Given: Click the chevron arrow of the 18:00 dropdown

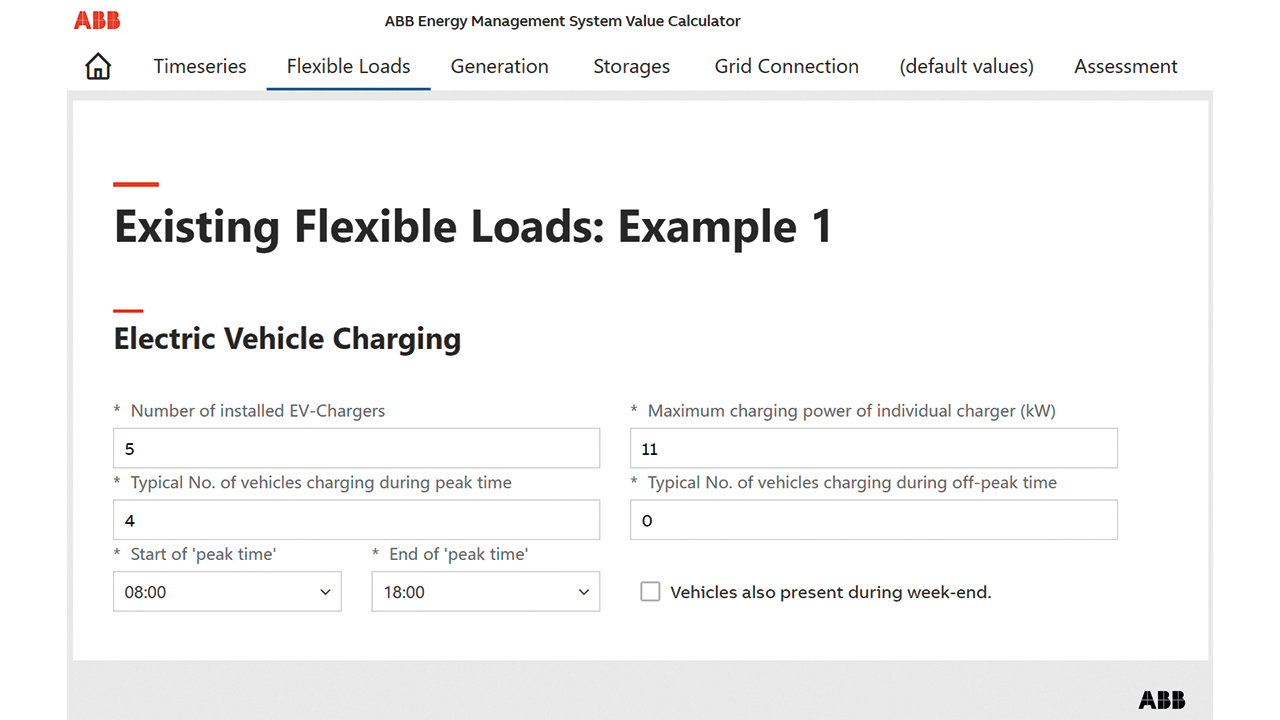Looking at the screenshot, I should (584, 592).
